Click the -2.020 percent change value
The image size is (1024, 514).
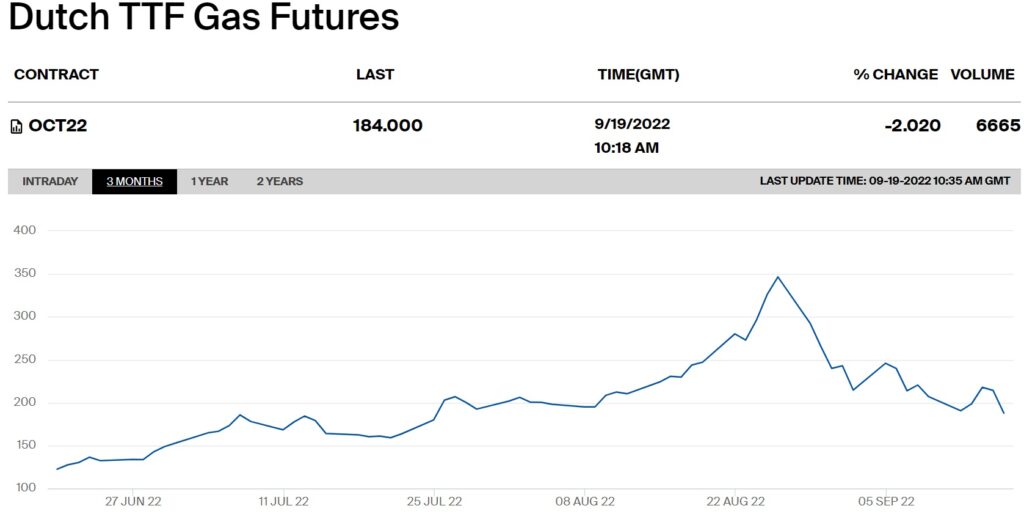[x=913, y=126]
